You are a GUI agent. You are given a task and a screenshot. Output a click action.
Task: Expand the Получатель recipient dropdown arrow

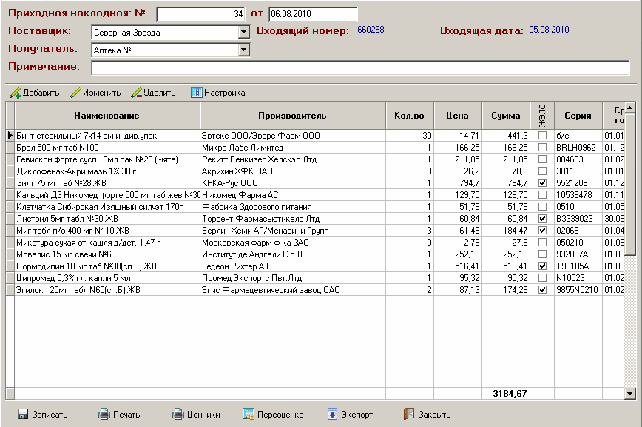click(244, 50)
